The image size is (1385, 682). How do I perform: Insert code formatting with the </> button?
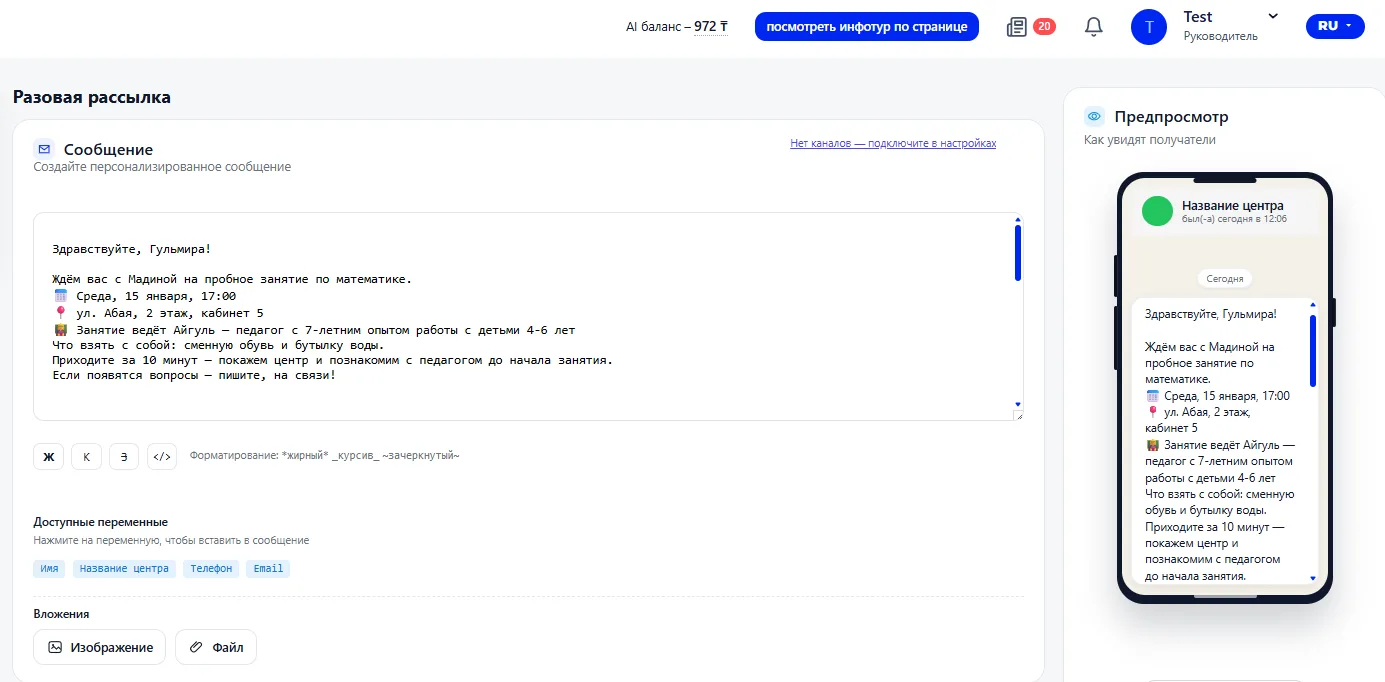pos(162,457)
